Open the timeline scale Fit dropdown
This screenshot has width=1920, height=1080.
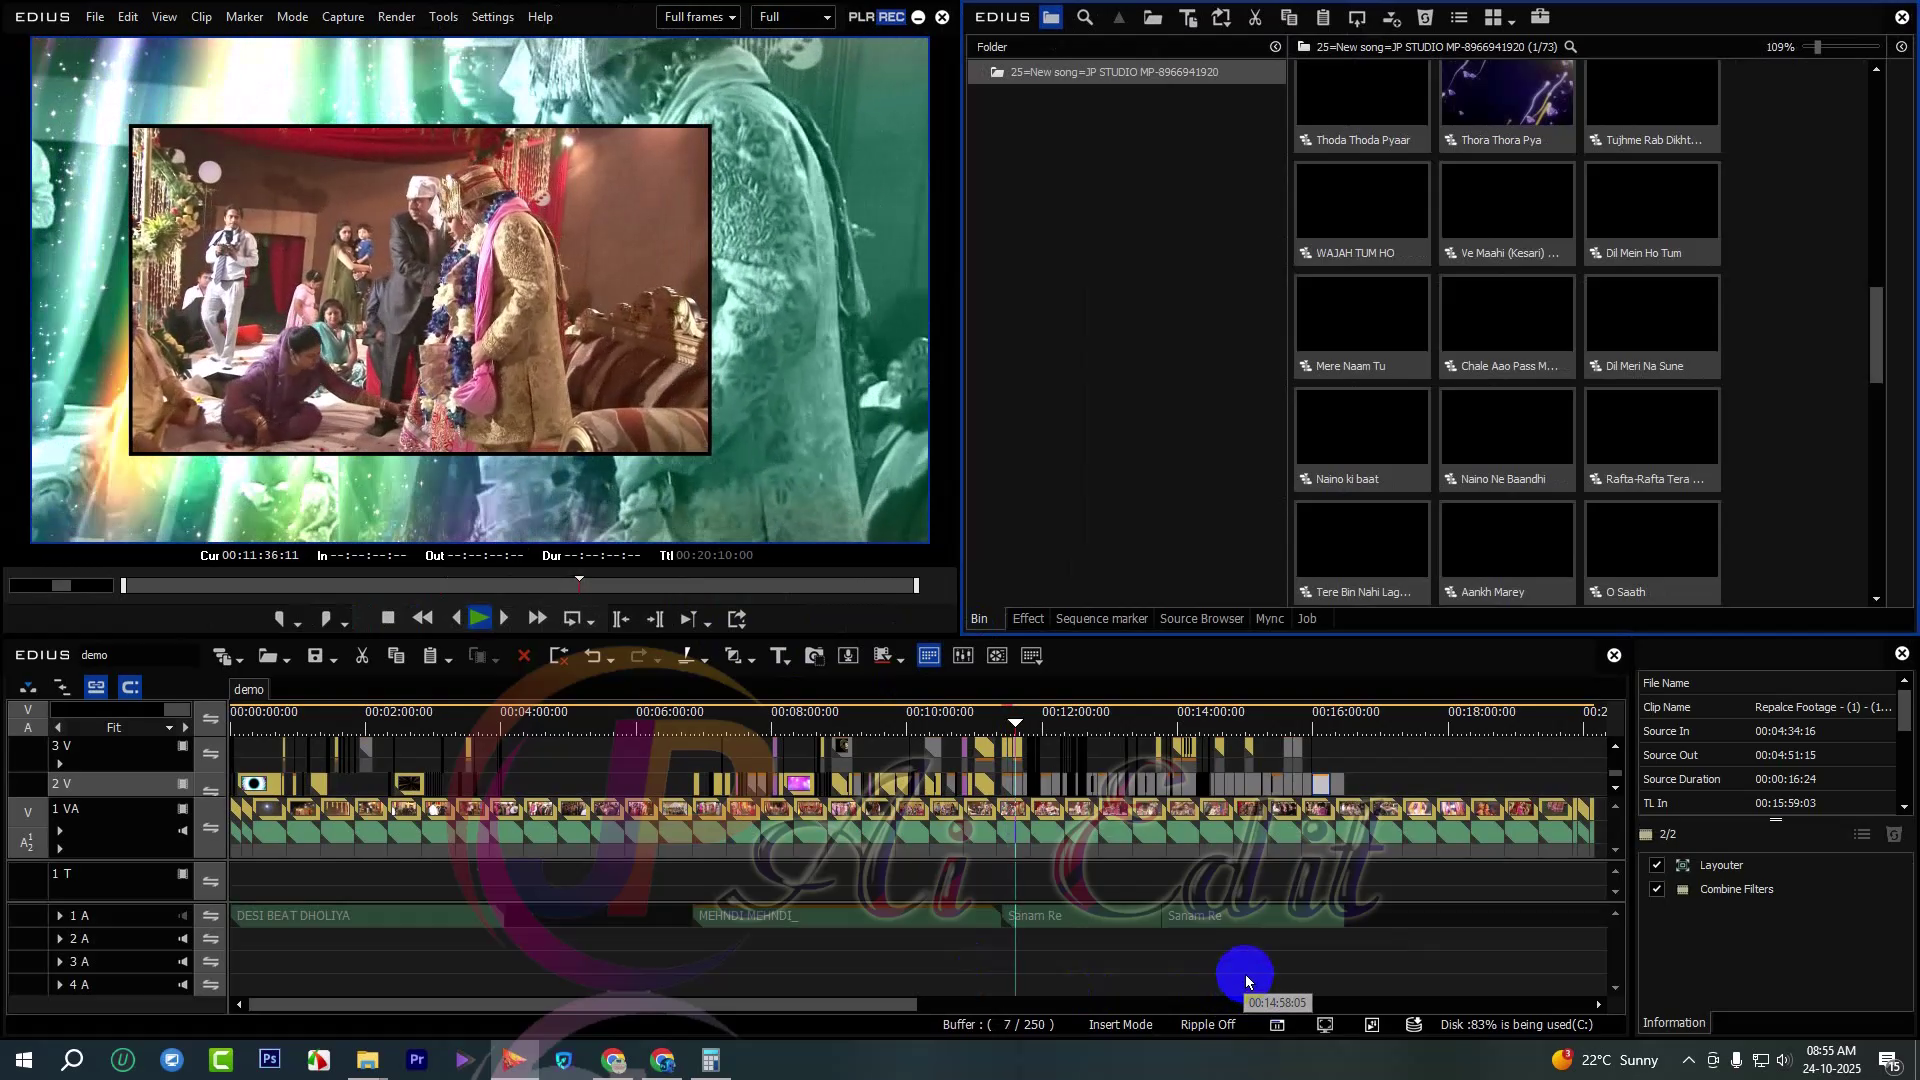pyautogui.click(x=169, y=728)
